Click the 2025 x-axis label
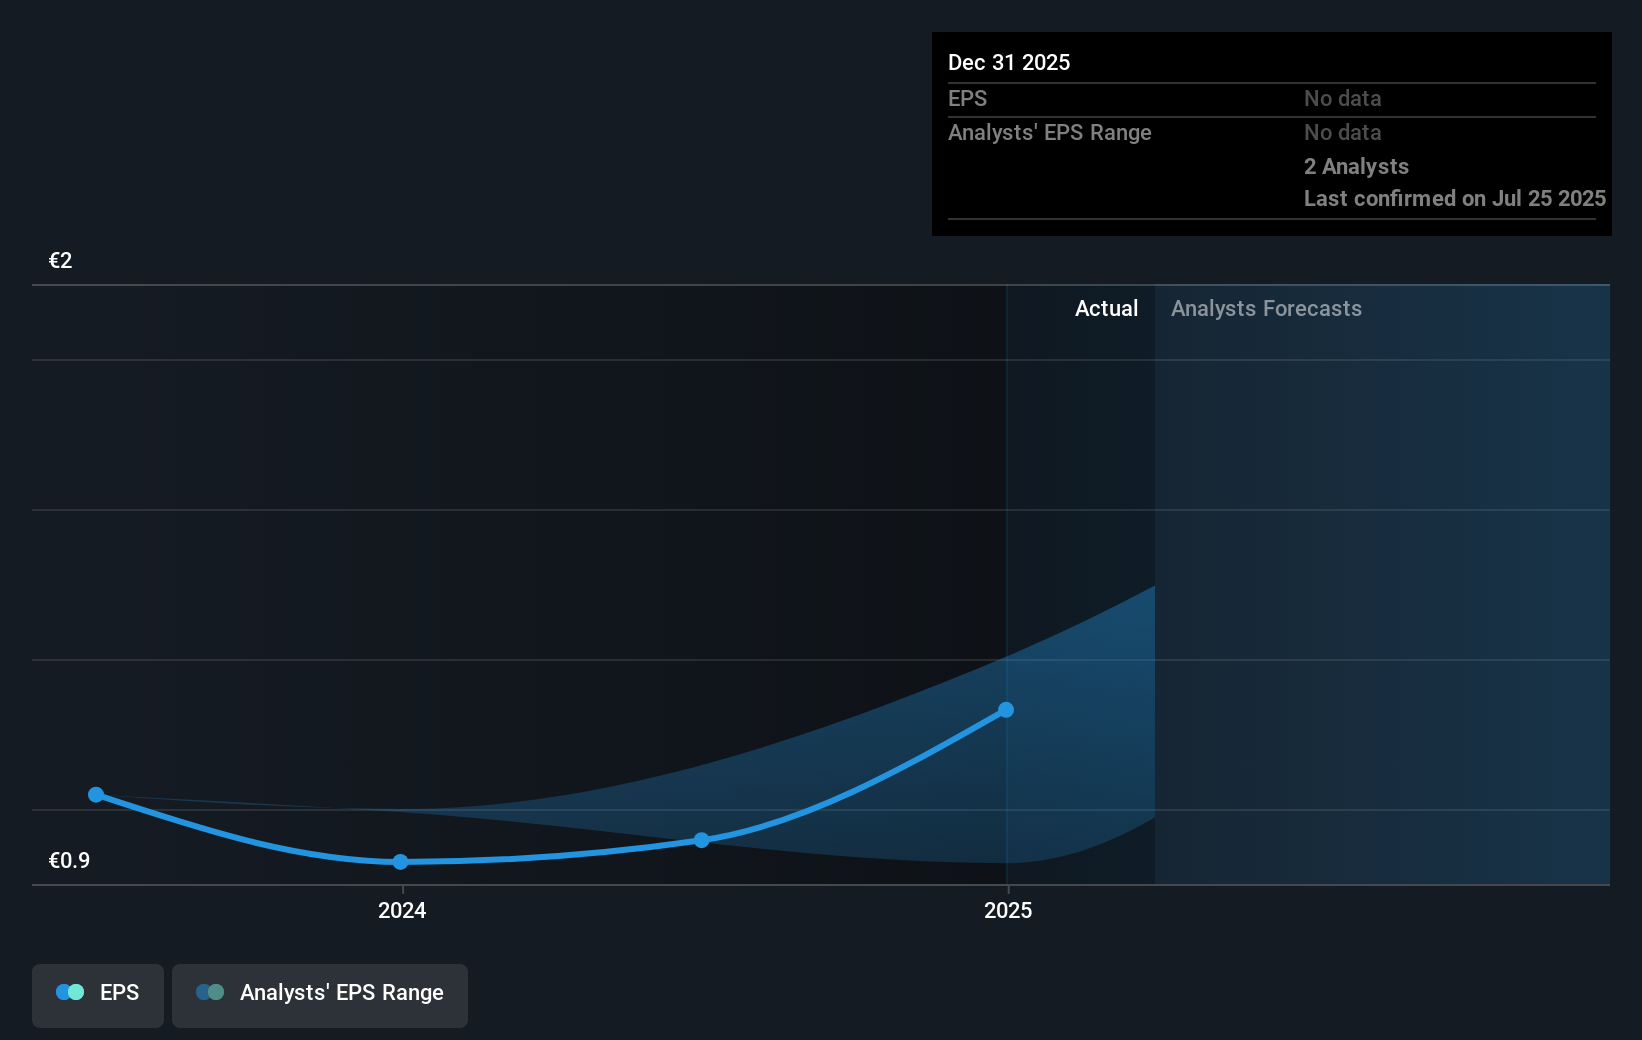Image resolution: width=1642 pixels, height=1040 pixels. point(1008,910)
